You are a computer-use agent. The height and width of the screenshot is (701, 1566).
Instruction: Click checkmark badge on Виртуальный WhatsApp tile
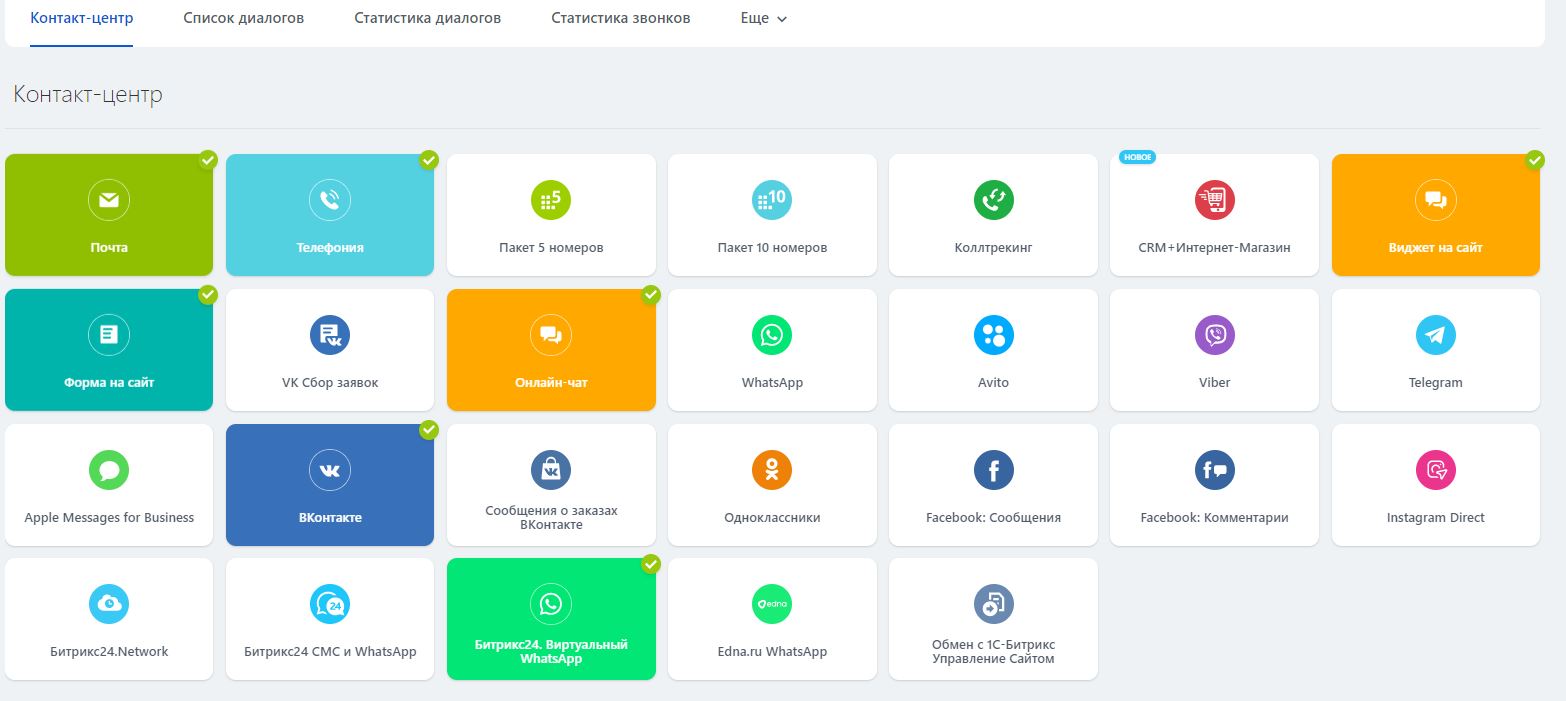pos(651,564)
